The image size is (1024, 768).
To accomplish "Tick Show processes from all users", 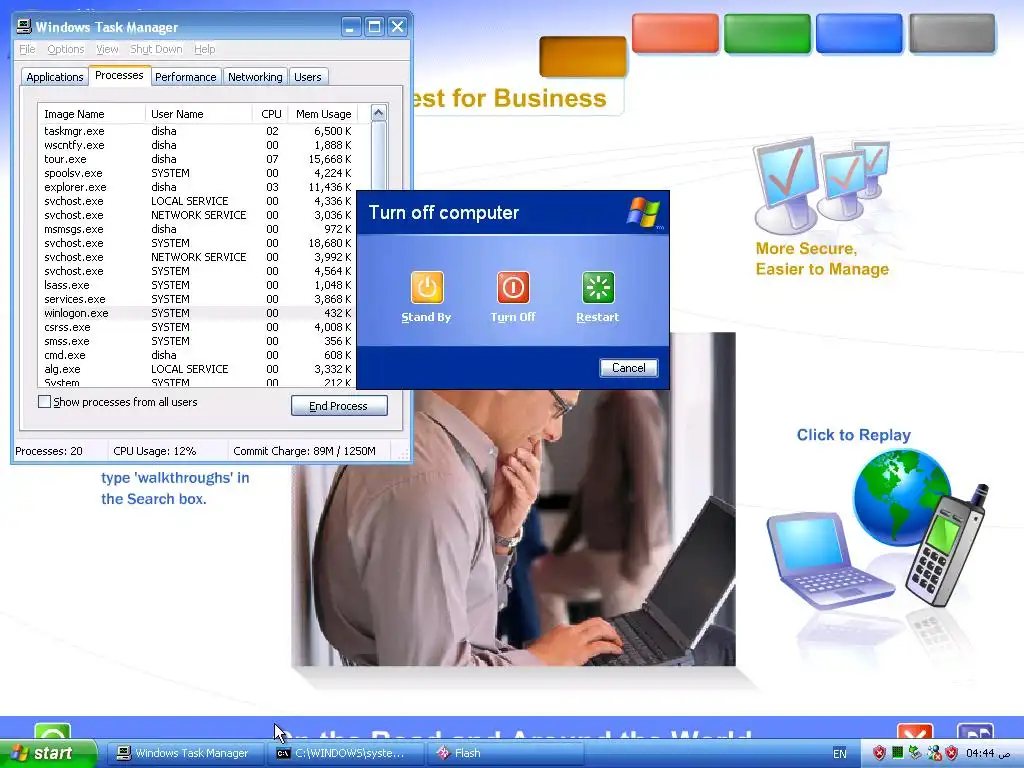I will tap(44, 402).
